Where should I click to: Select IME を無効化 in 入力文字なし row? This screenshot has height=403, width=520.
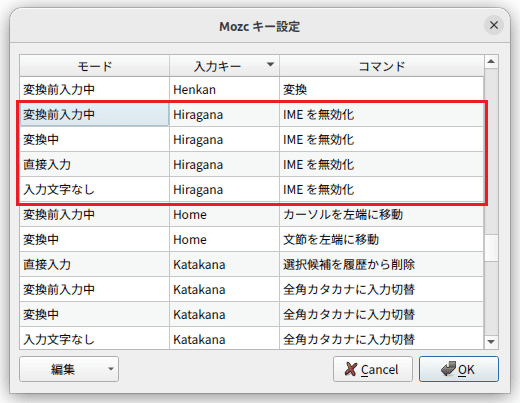pos(382,189)
